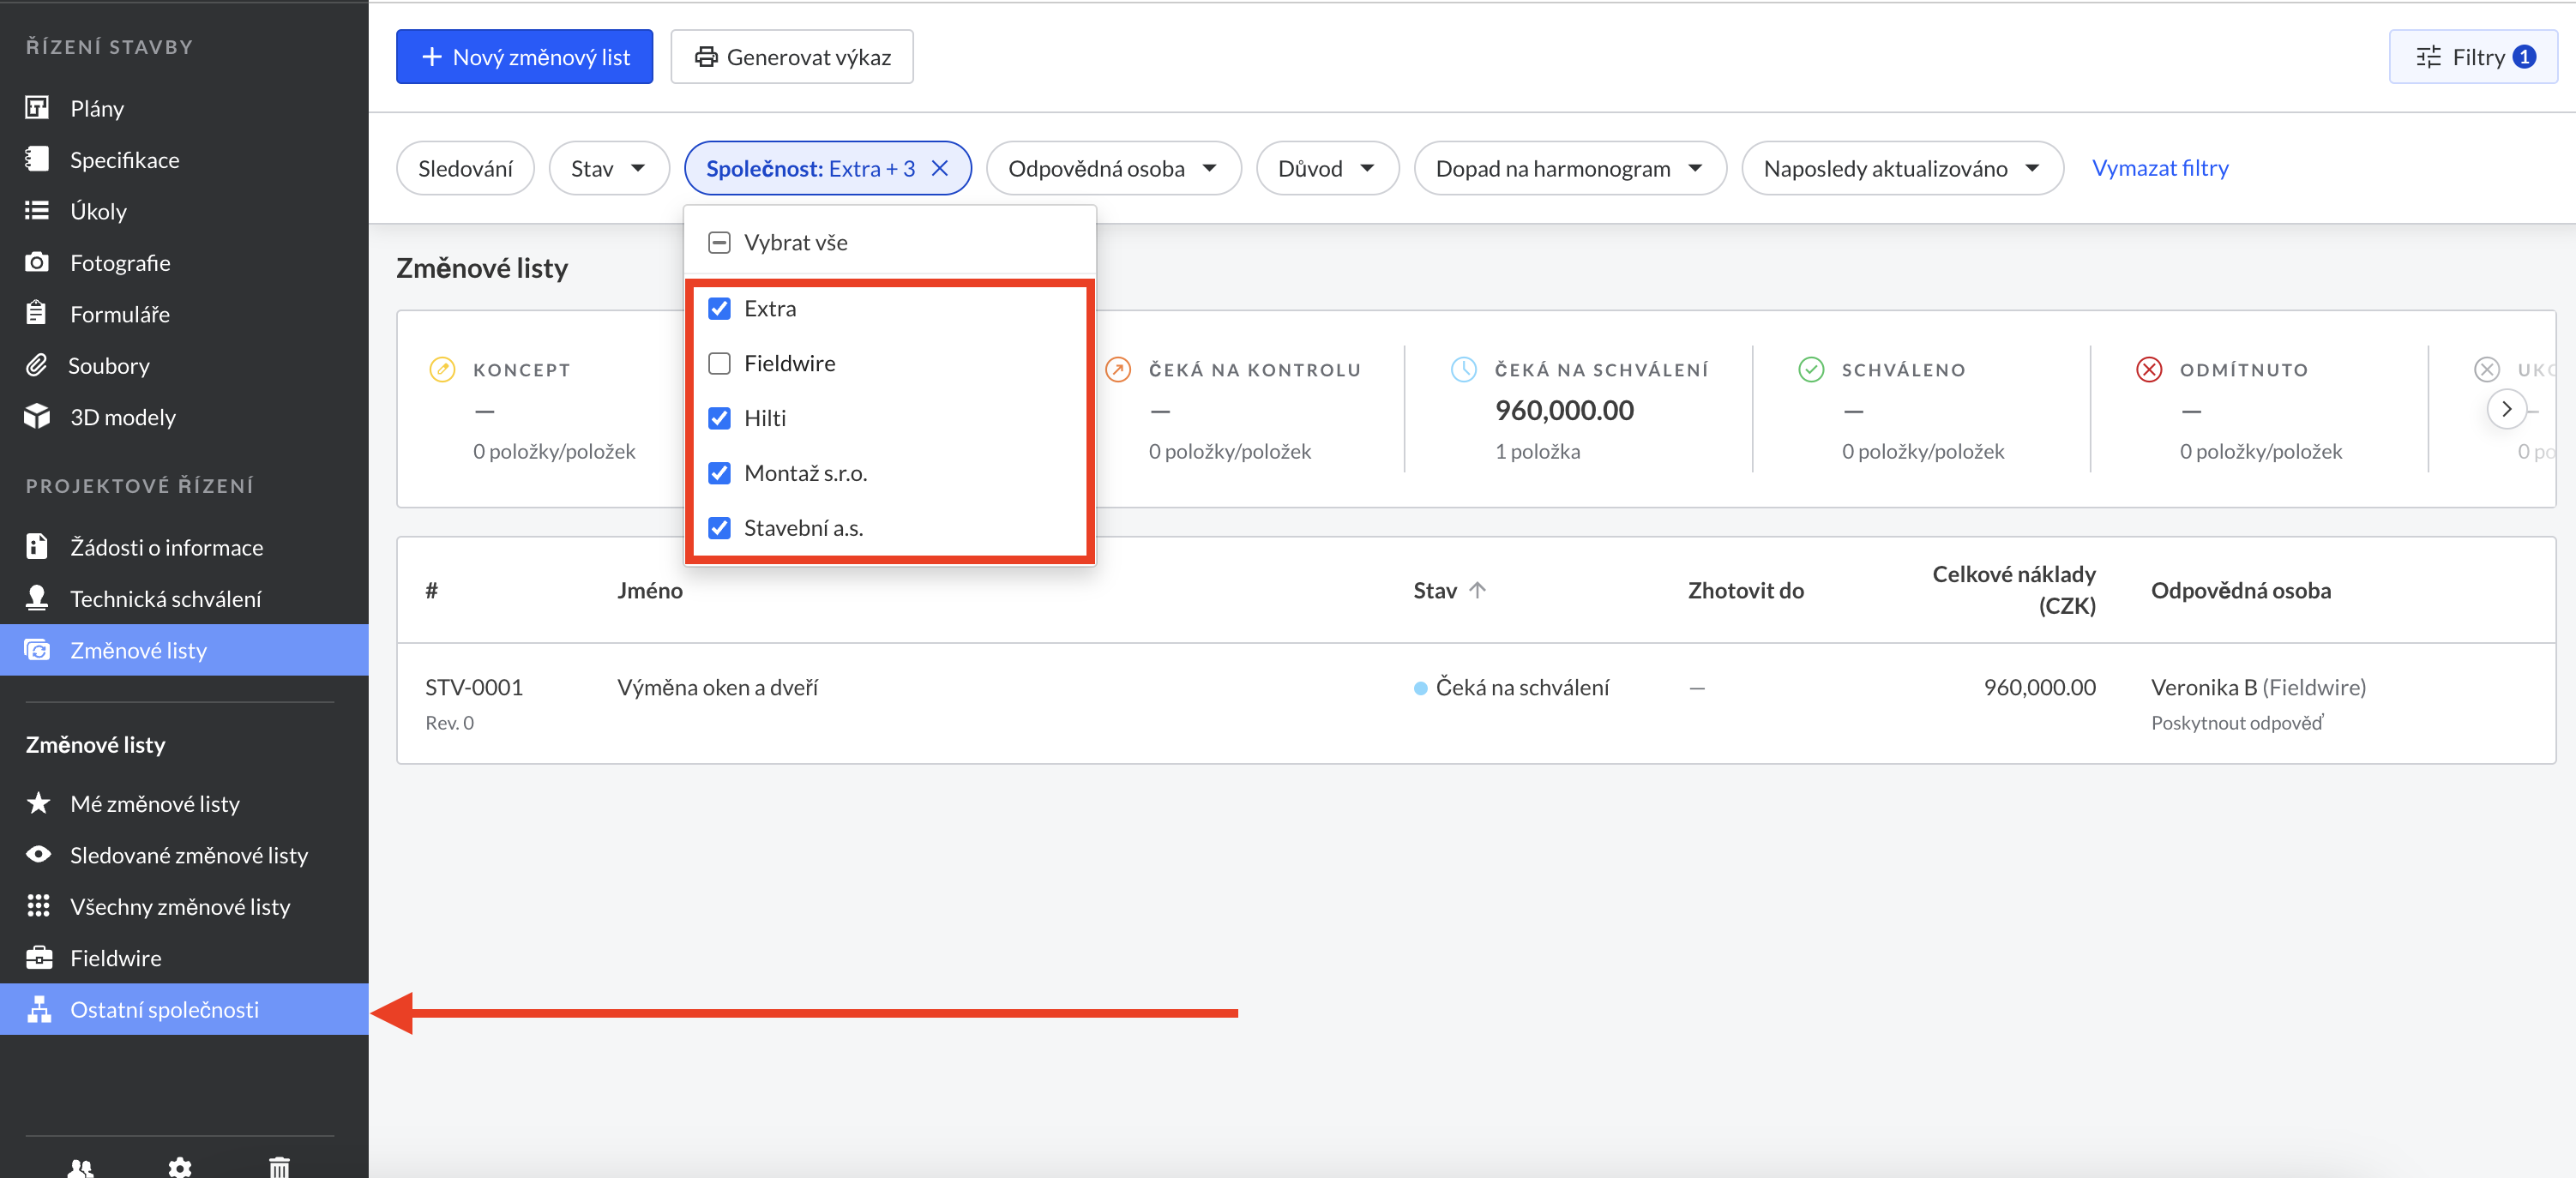Click the Fieldwire briefcase icon

point(38,957)
